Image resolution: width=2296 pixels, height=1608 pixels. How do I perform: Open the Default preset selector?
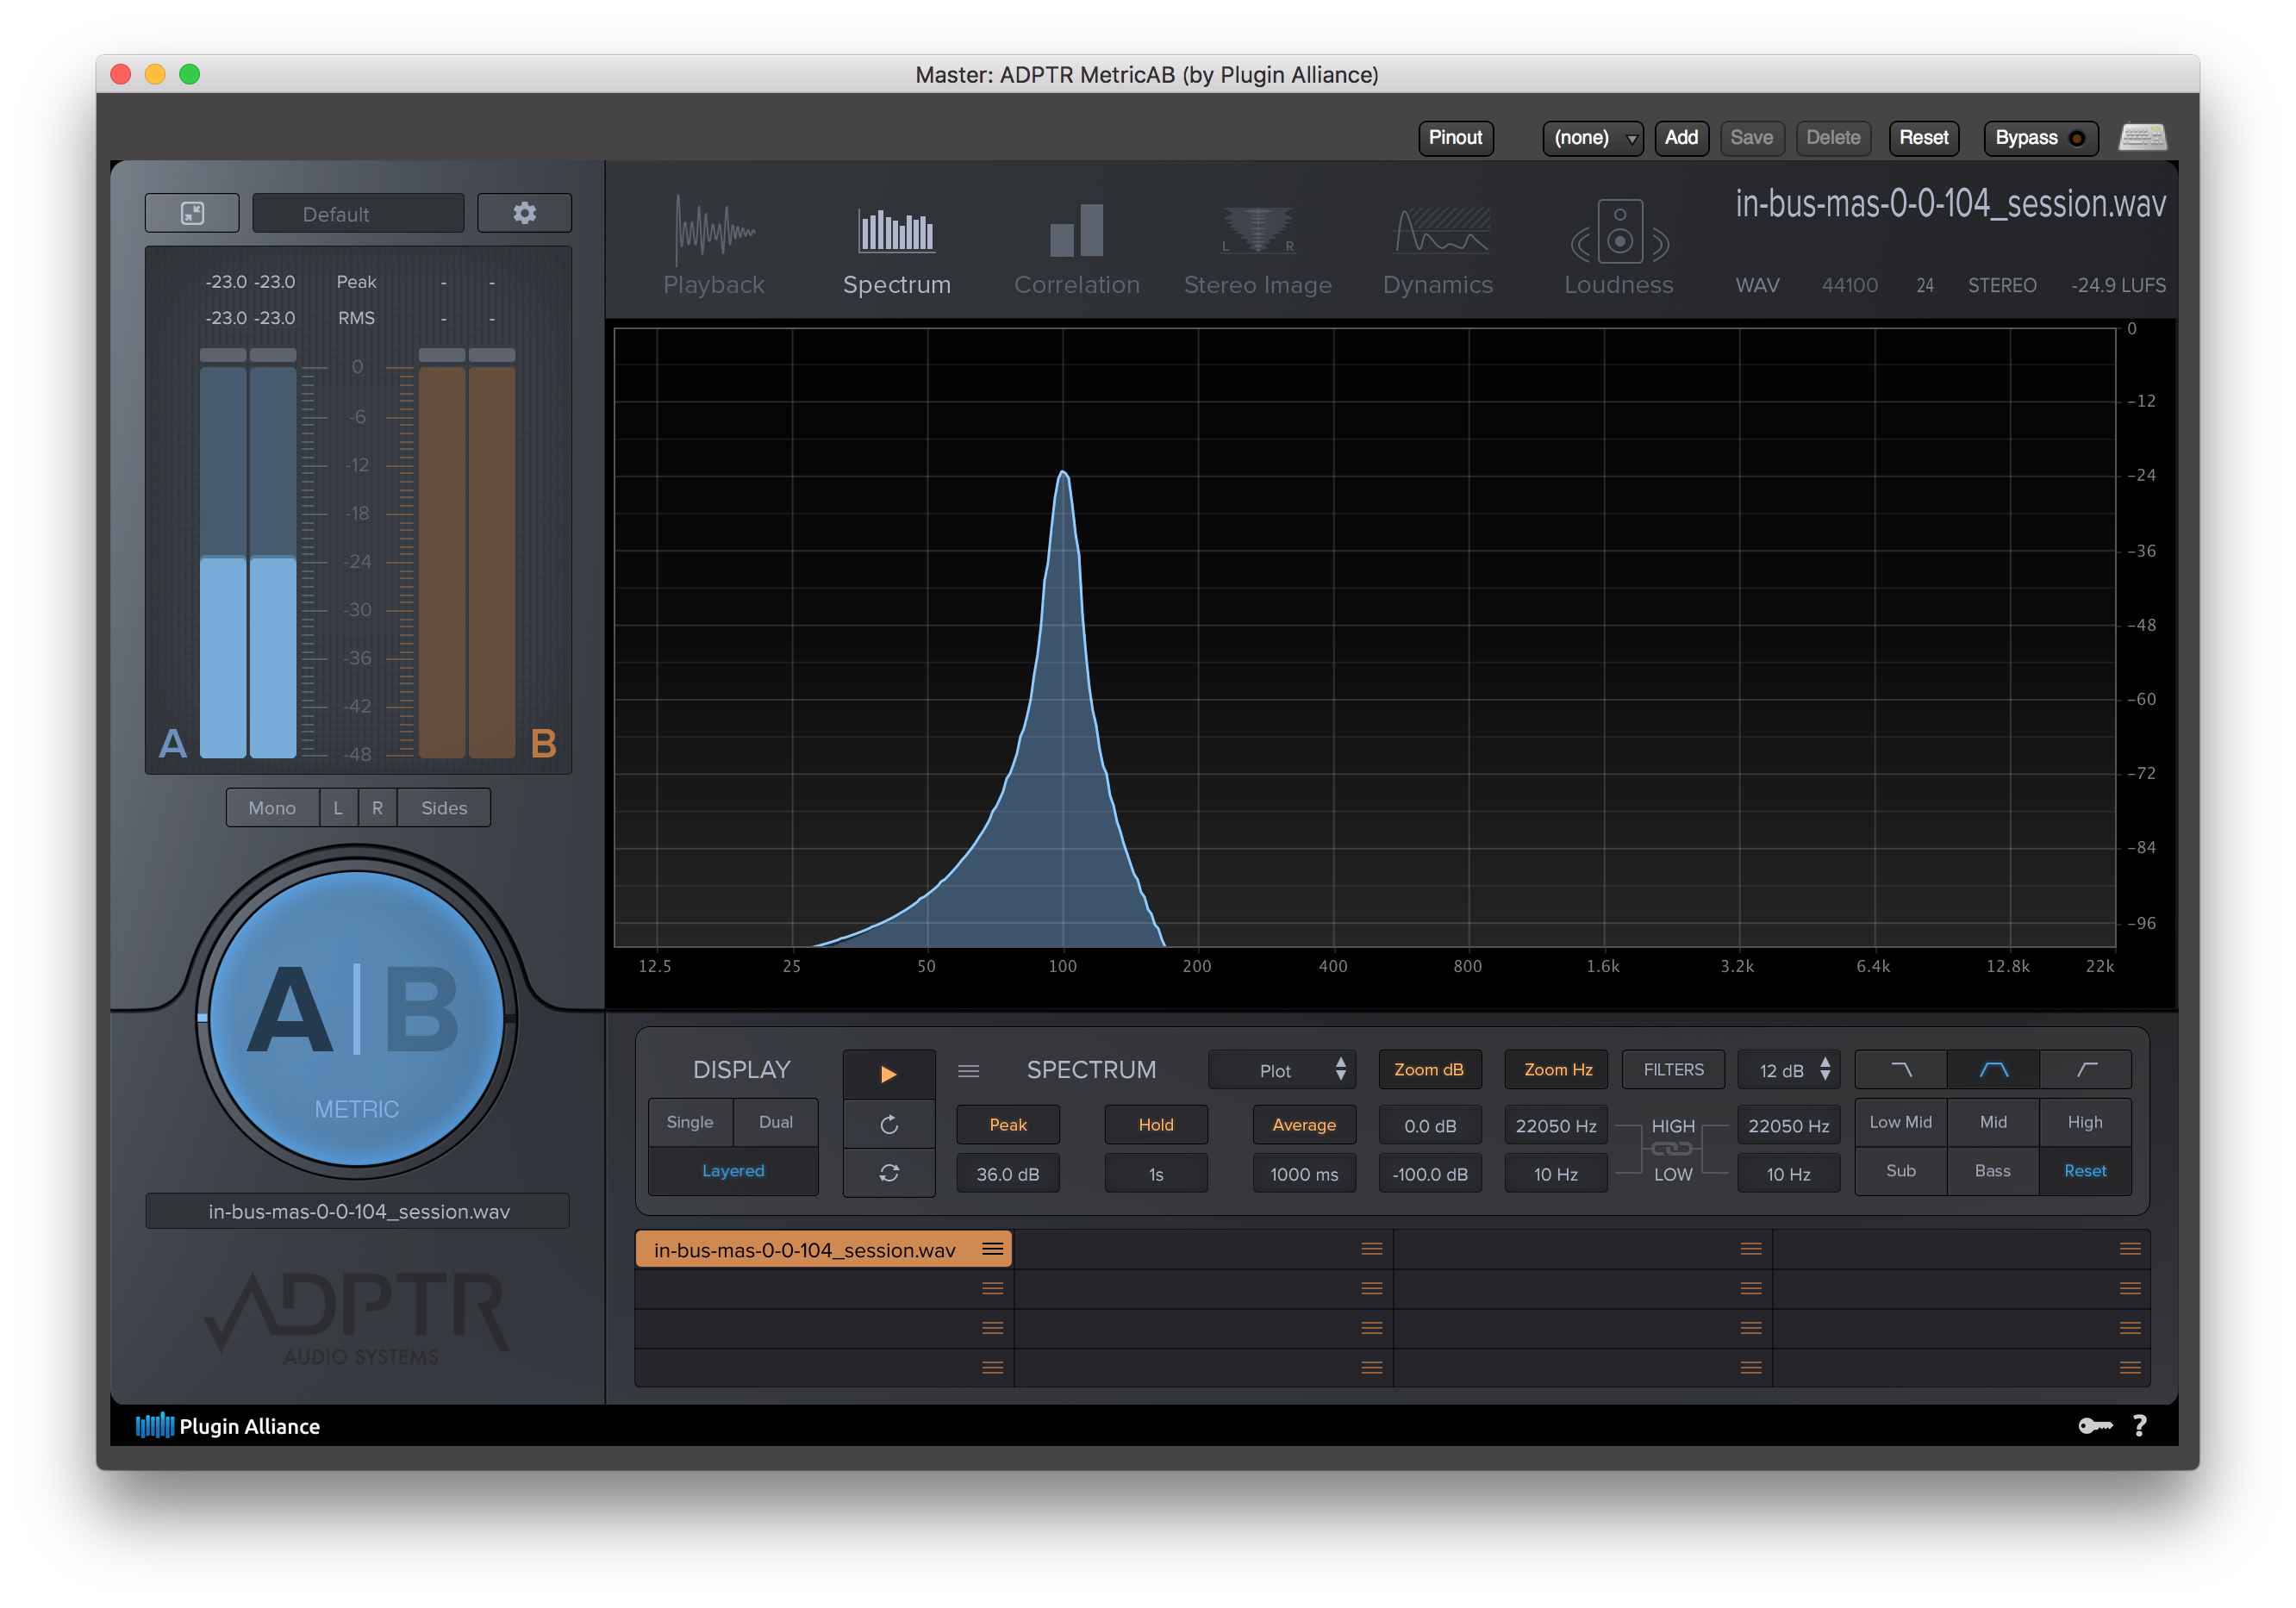click(x=358, y=213)
